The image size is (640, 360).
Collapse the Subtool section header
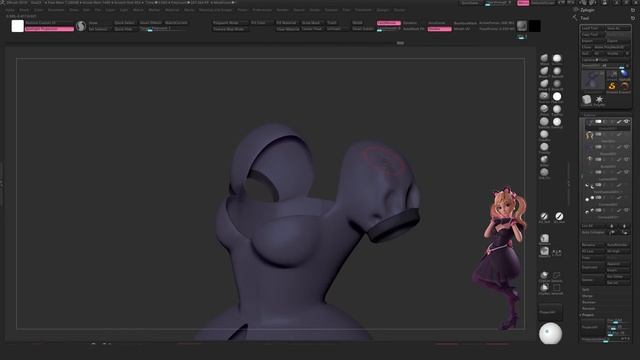coord(589,115)
